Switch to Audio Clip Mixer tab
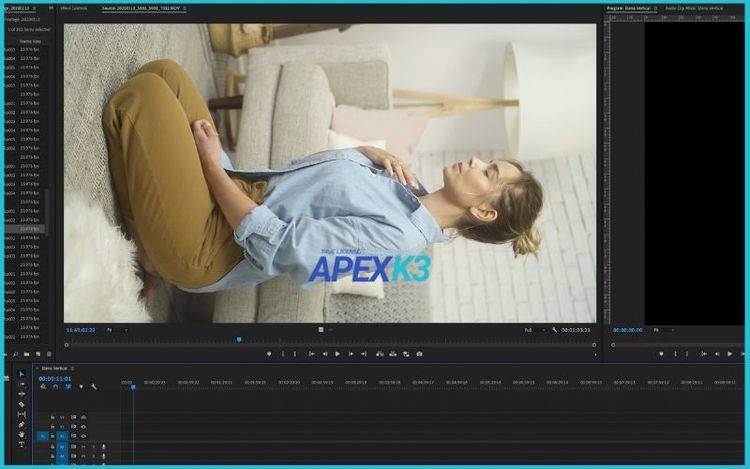 pyautogui.click(x=694, y=9)
